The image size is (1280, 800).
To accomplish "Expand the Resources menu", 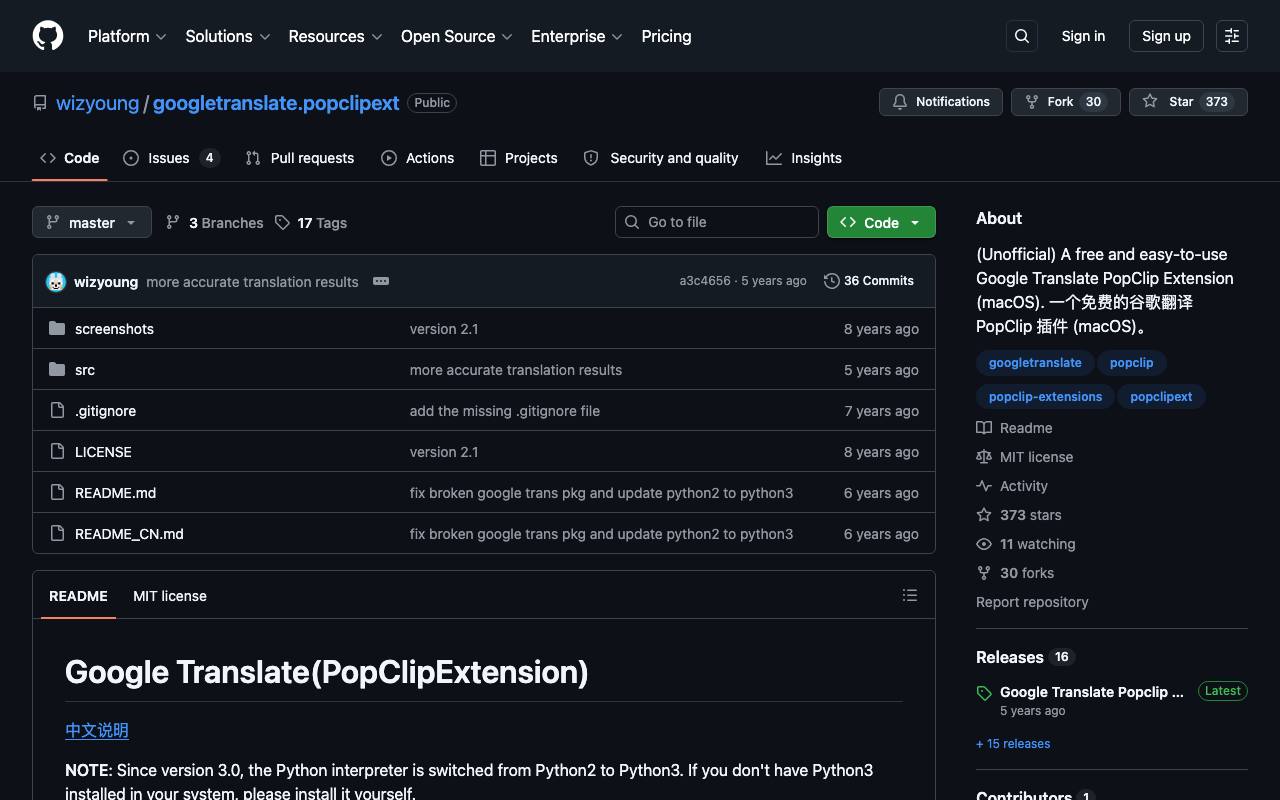I will [x=335, y=36].
